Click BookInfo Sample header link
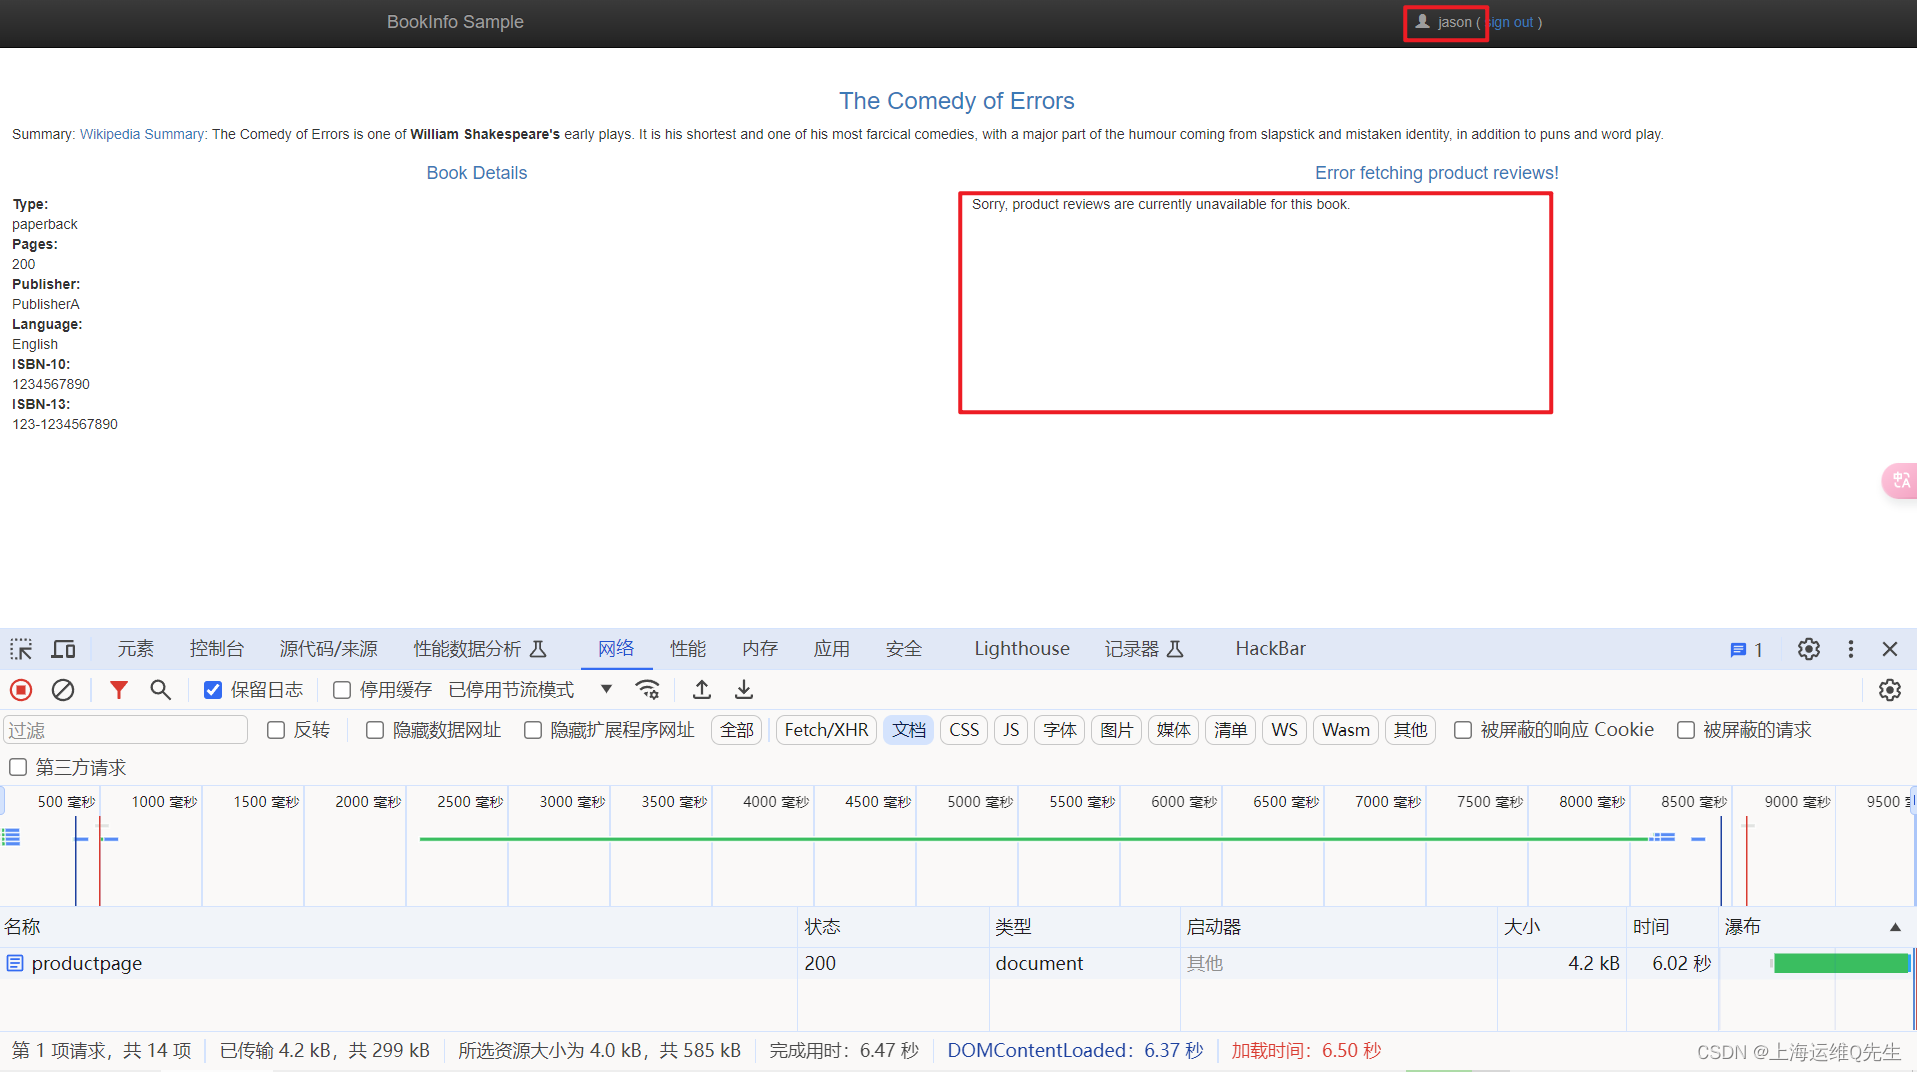1917x1072 pixels. tap(455, 22)
